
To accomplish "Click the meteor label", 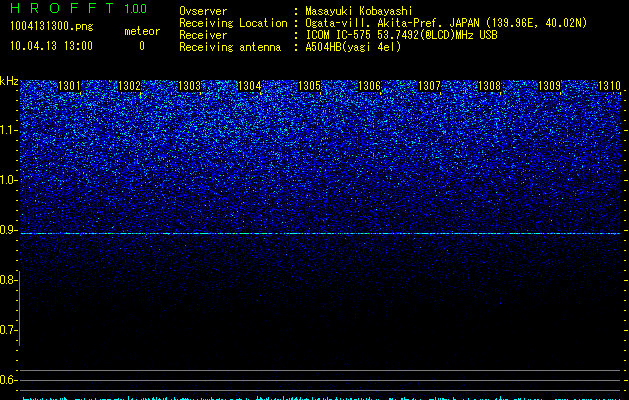I will pos(142,31).
